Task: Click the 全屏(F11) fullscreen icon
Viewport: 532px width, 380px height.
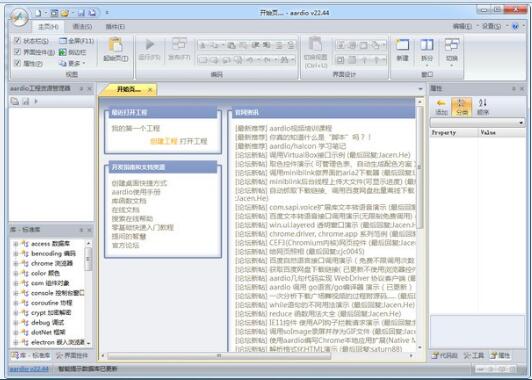Action: pos(63,41)
